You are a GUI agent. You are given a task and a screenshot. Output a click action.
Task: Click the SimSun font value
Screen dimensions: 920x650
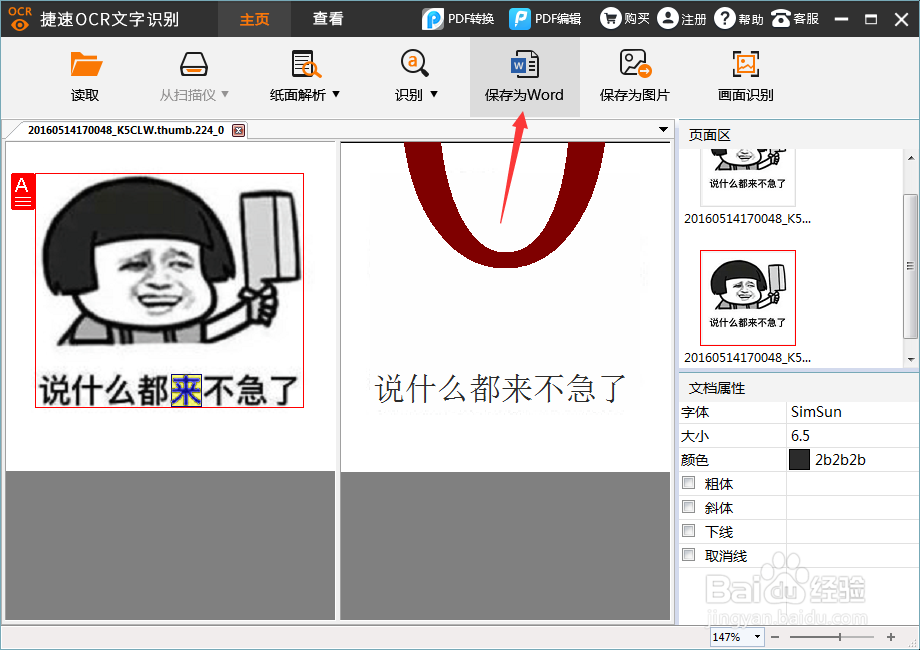click(x=816, y=412)
